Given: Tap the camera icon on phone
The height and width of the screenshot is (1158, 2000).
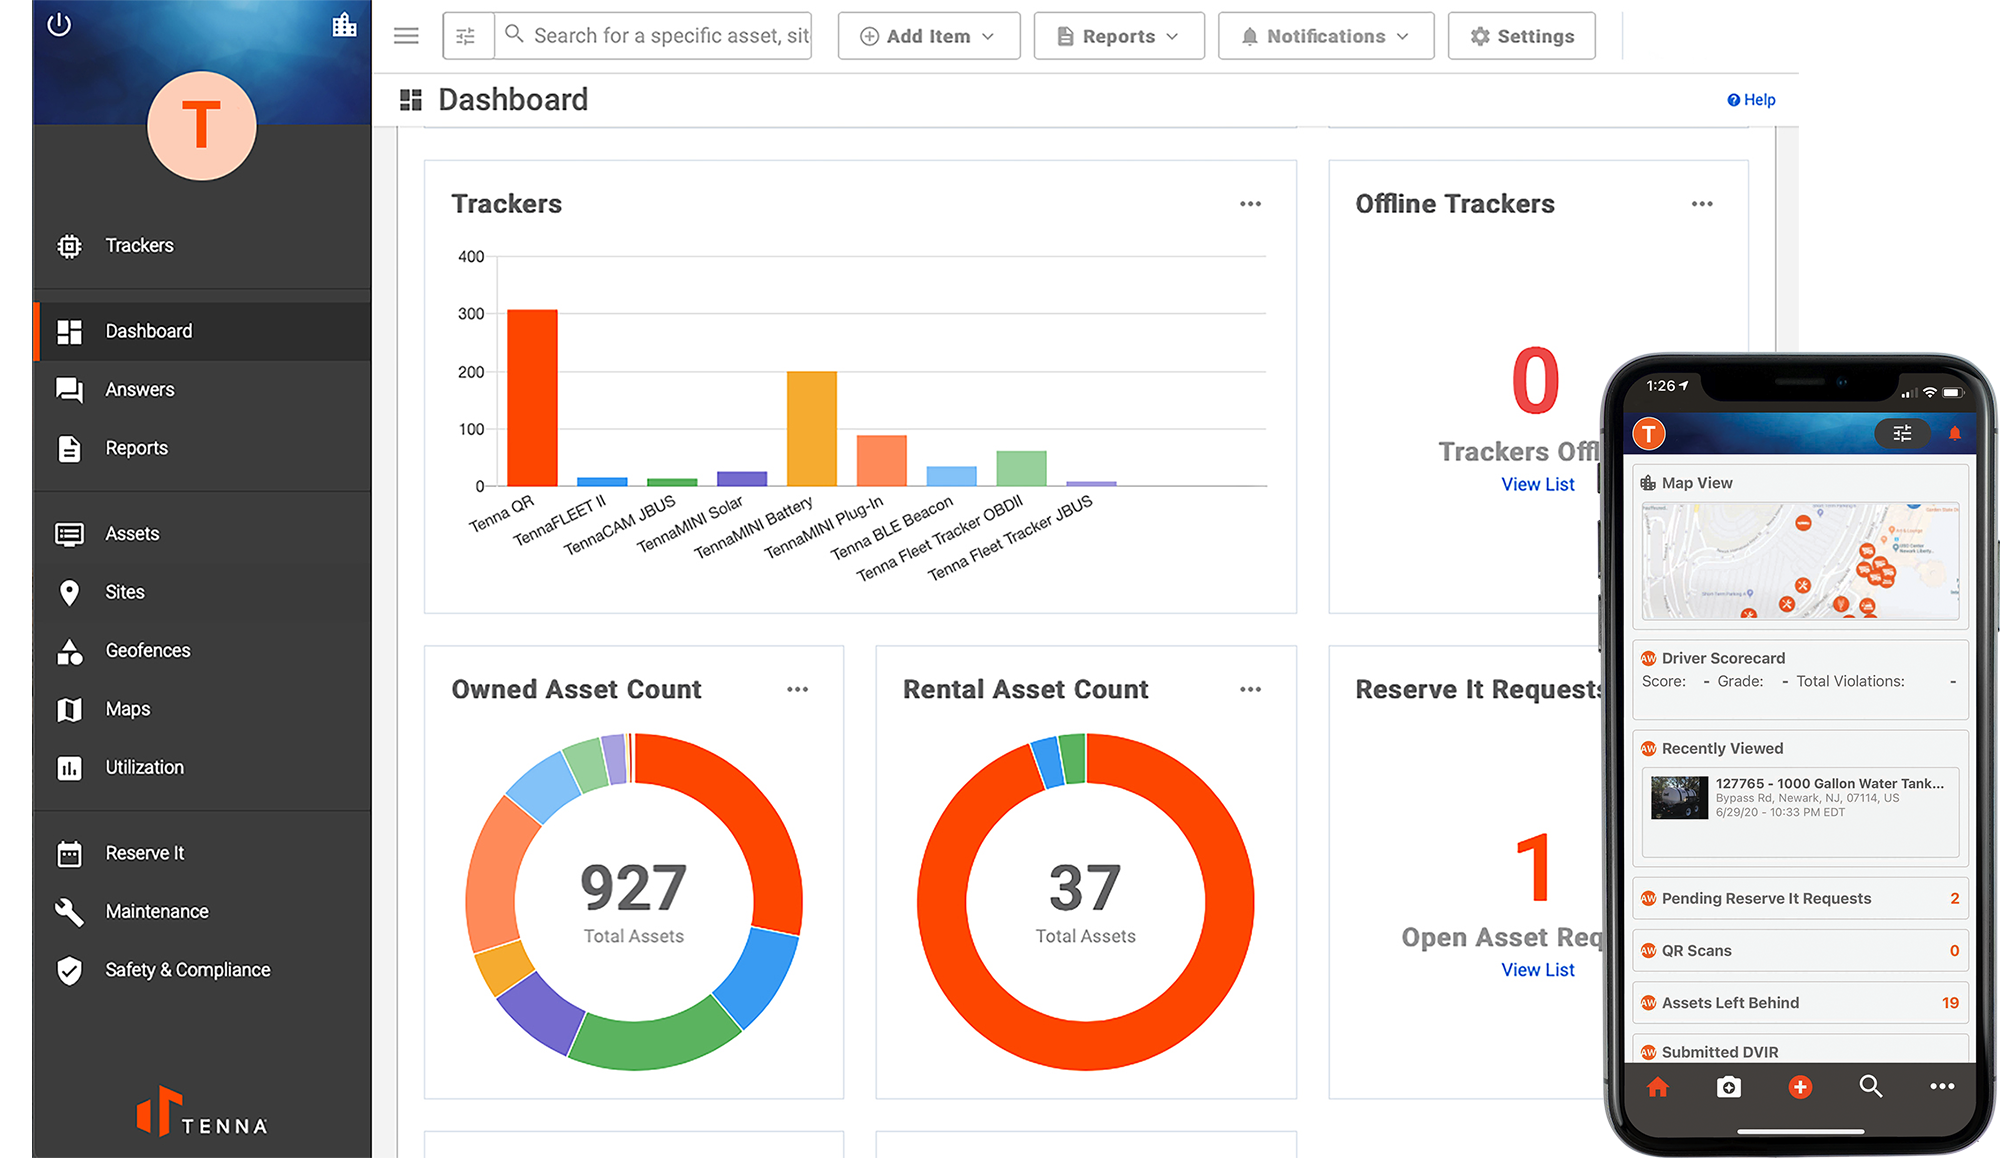Looking at the screenshot, I should pyautogui.click(x=1728, y=1087).
